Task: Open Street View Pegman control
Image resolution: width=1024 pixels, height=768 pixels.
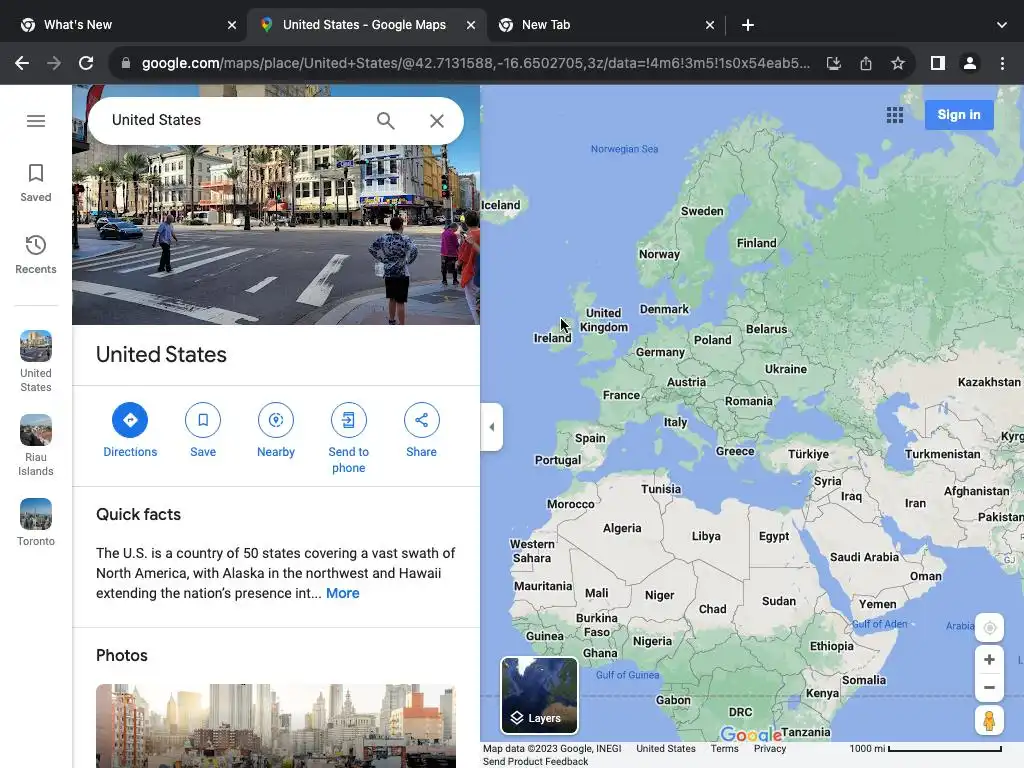Action: 989,721
